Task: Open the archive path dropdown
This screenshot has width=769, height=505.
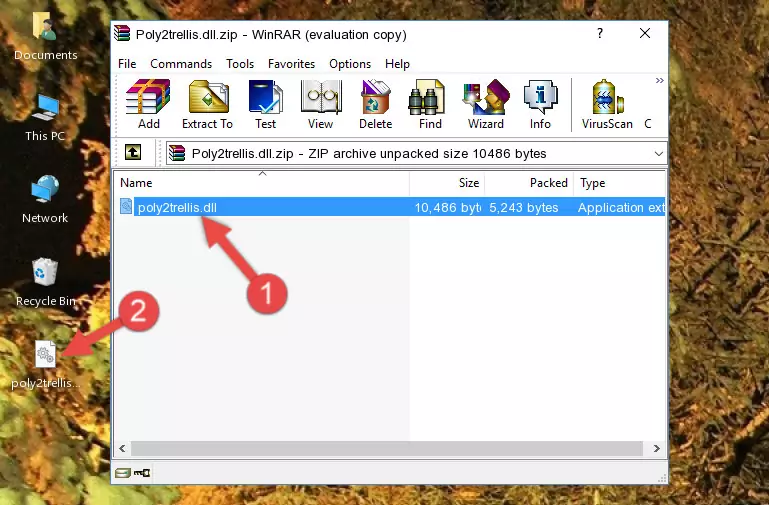Action: pos(659,153)
